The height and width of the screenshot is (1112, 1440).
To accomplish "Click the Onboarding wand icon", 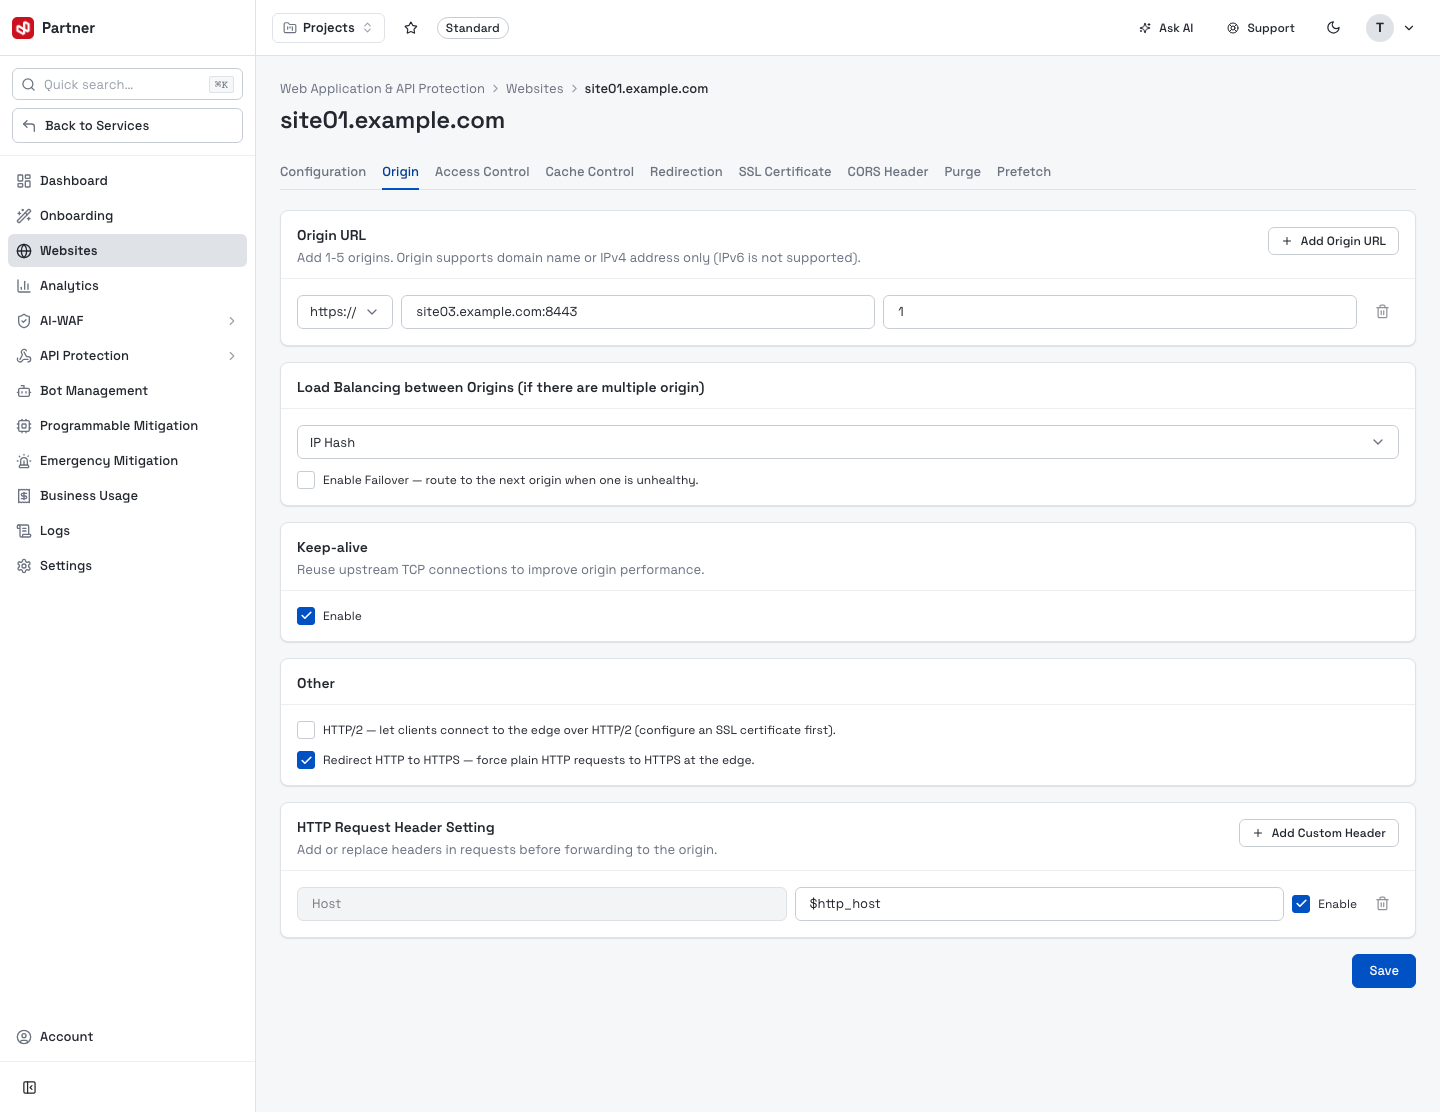I will (x=24, y=216).
